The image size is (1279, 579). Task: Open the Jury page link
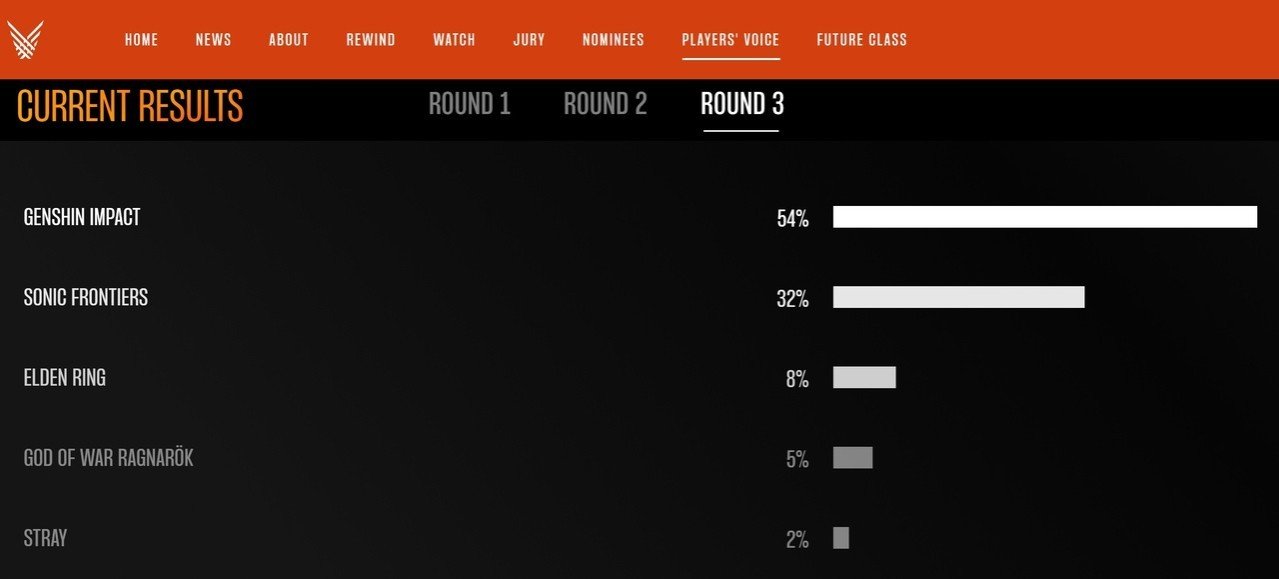tap(529, 40)
